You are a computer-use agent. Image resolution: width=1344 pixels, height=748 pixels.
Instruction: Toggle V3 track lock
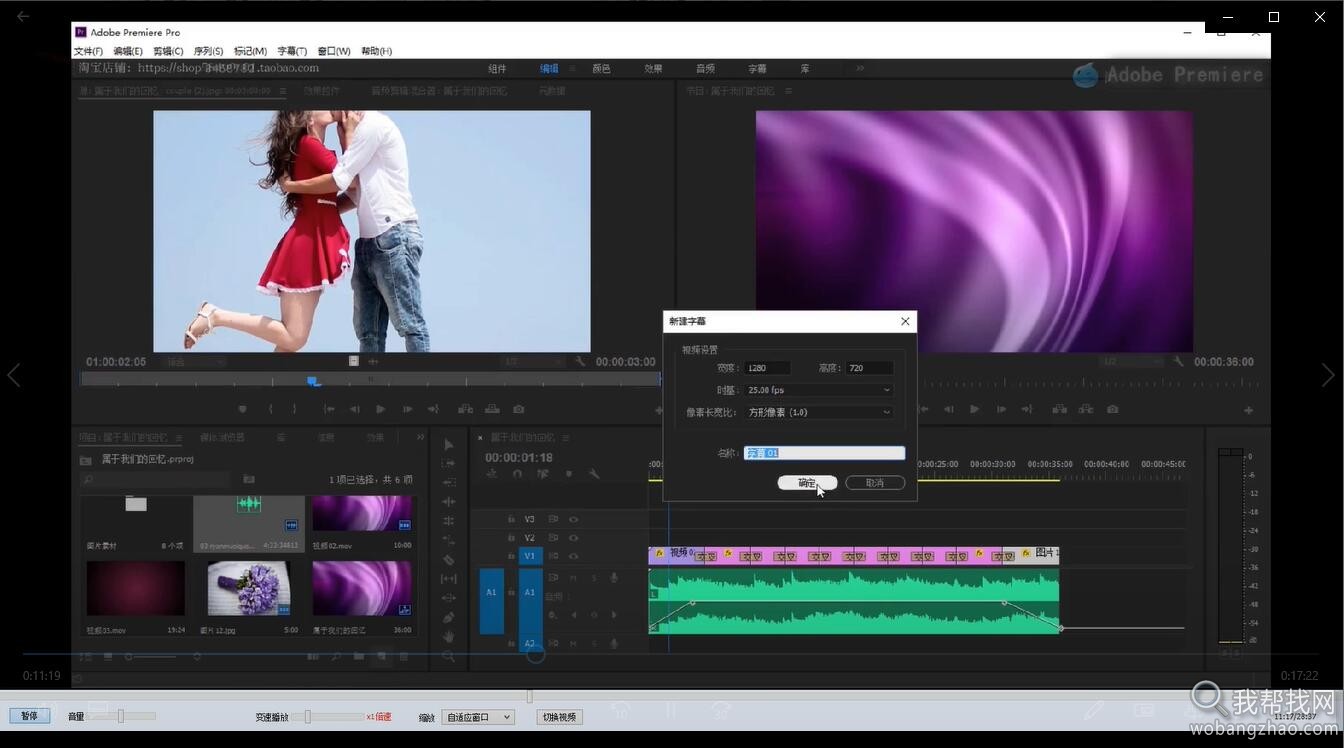pyautogui.click(x=511, y=519)
